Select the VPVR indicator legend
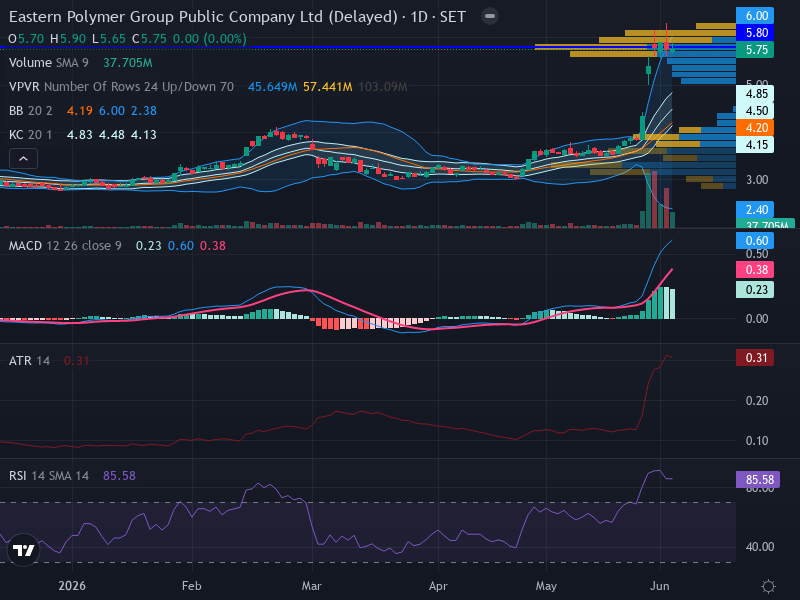Image resolution: width=800 pixels, height=600 pixels. click(x=121, y=87)
